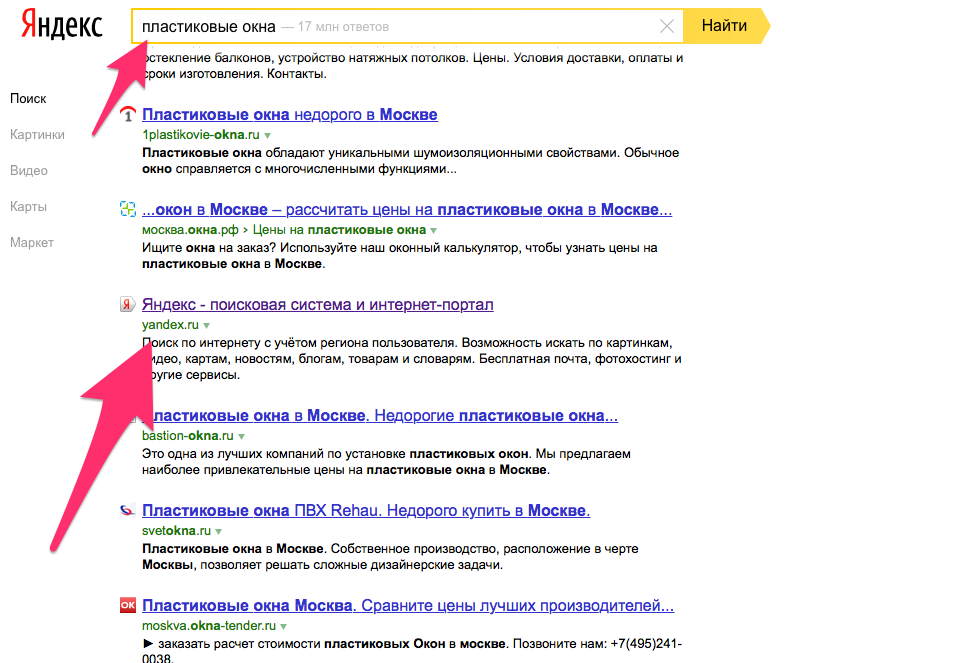Open the bastion-okna.ru green URL

click(188, 436)
